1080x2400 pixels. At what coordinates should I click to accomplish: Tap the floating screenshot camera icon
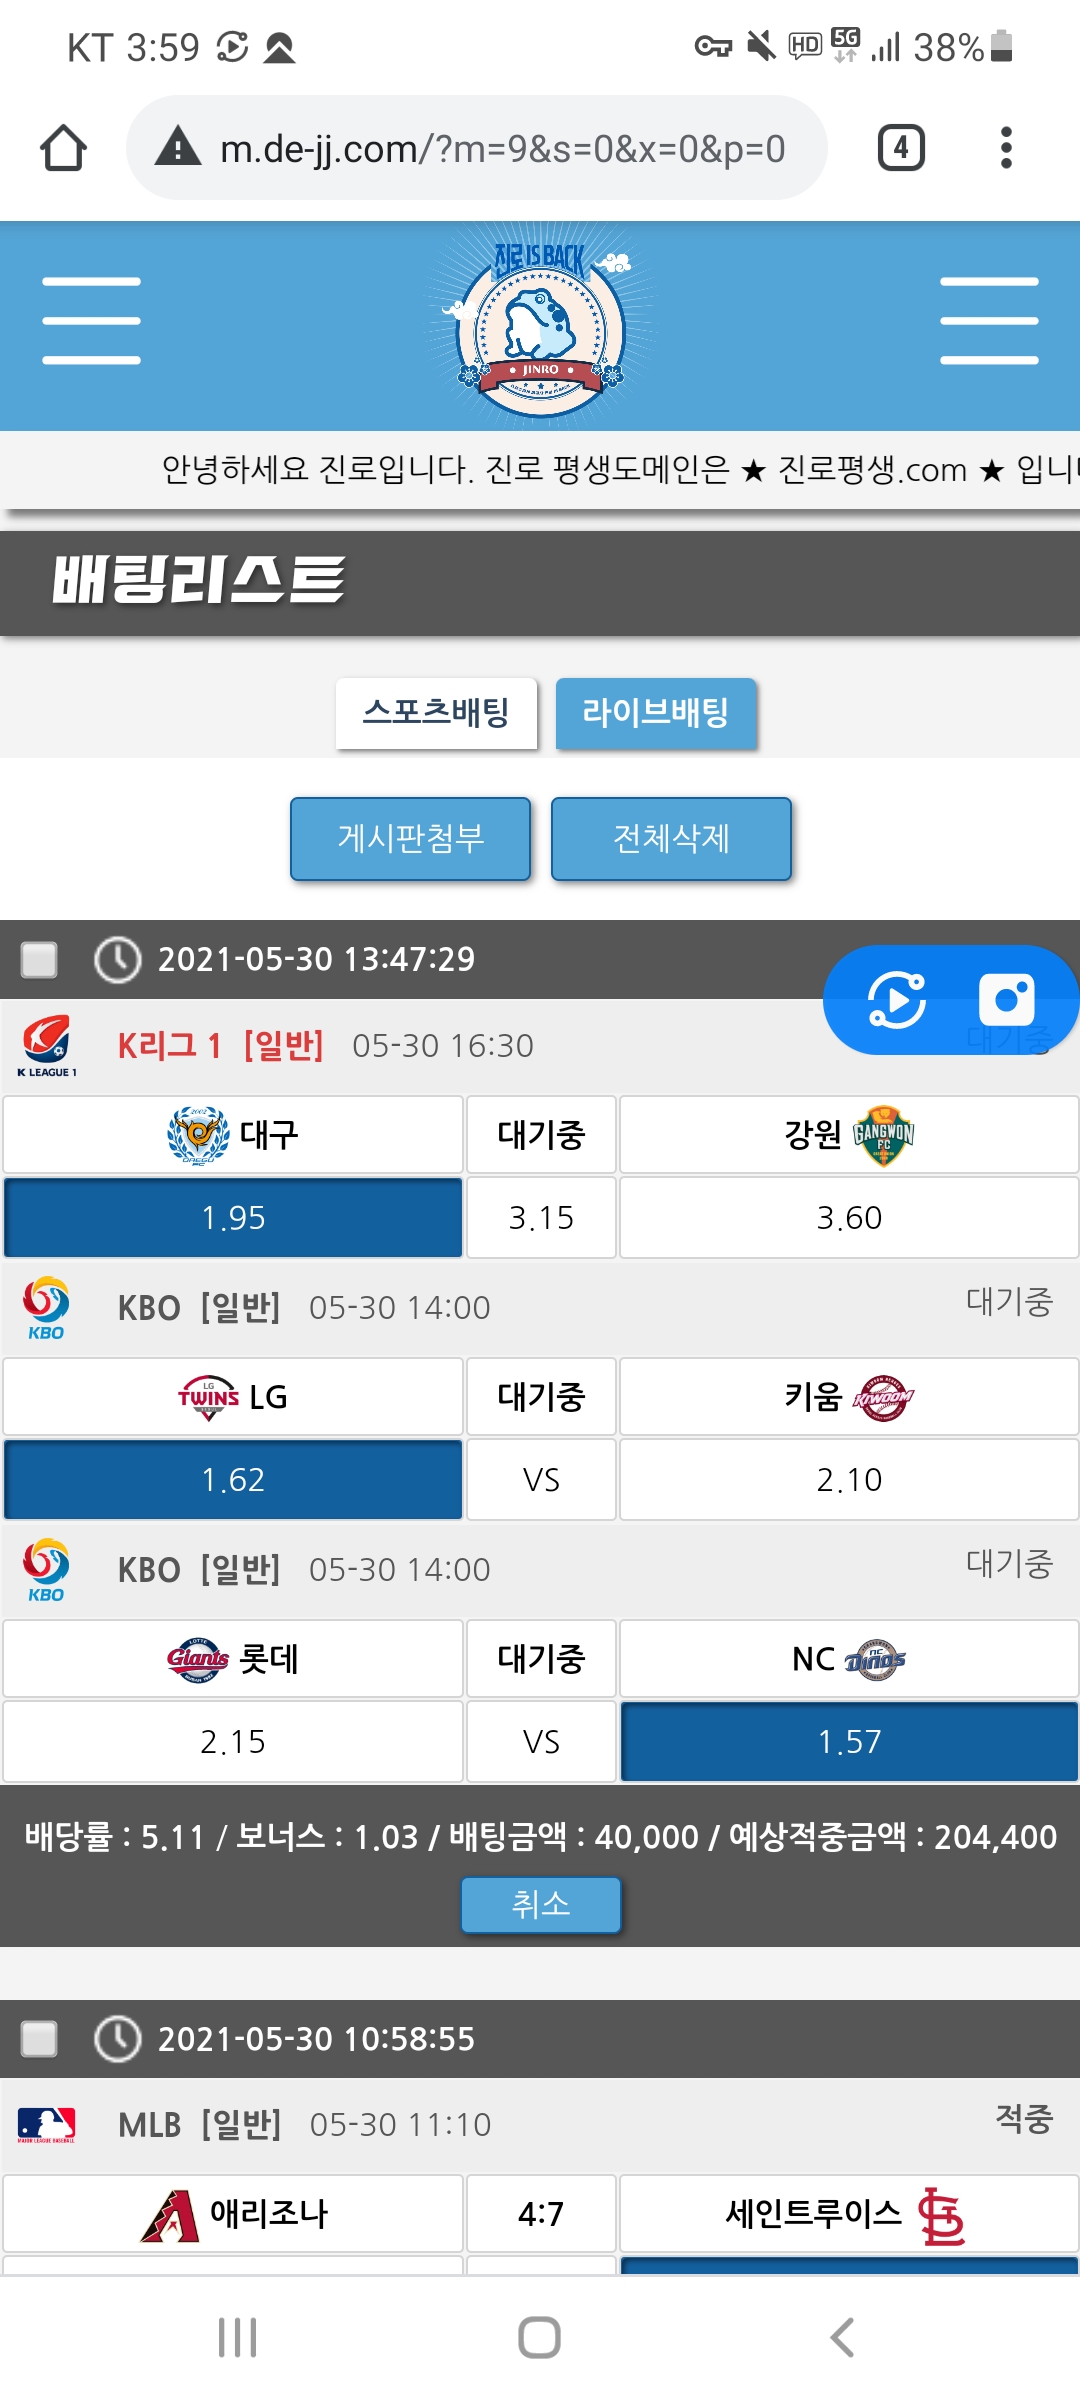[1006, 999]
